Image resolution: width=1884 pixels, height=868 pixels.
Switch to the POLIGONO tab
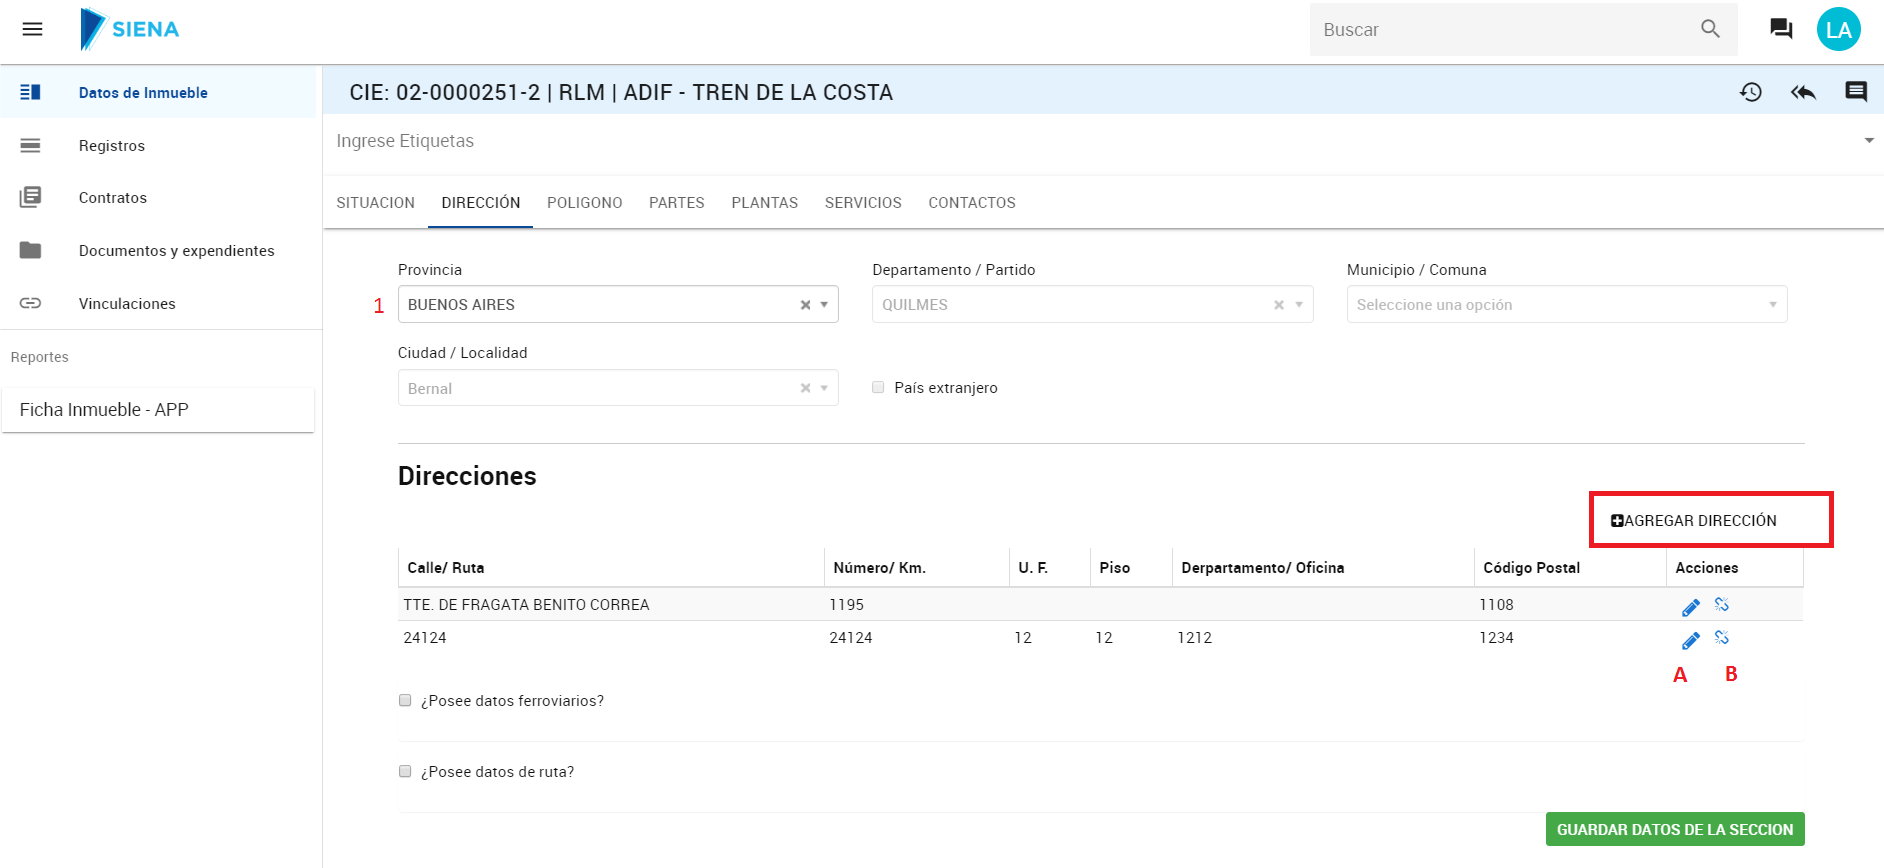584,203
